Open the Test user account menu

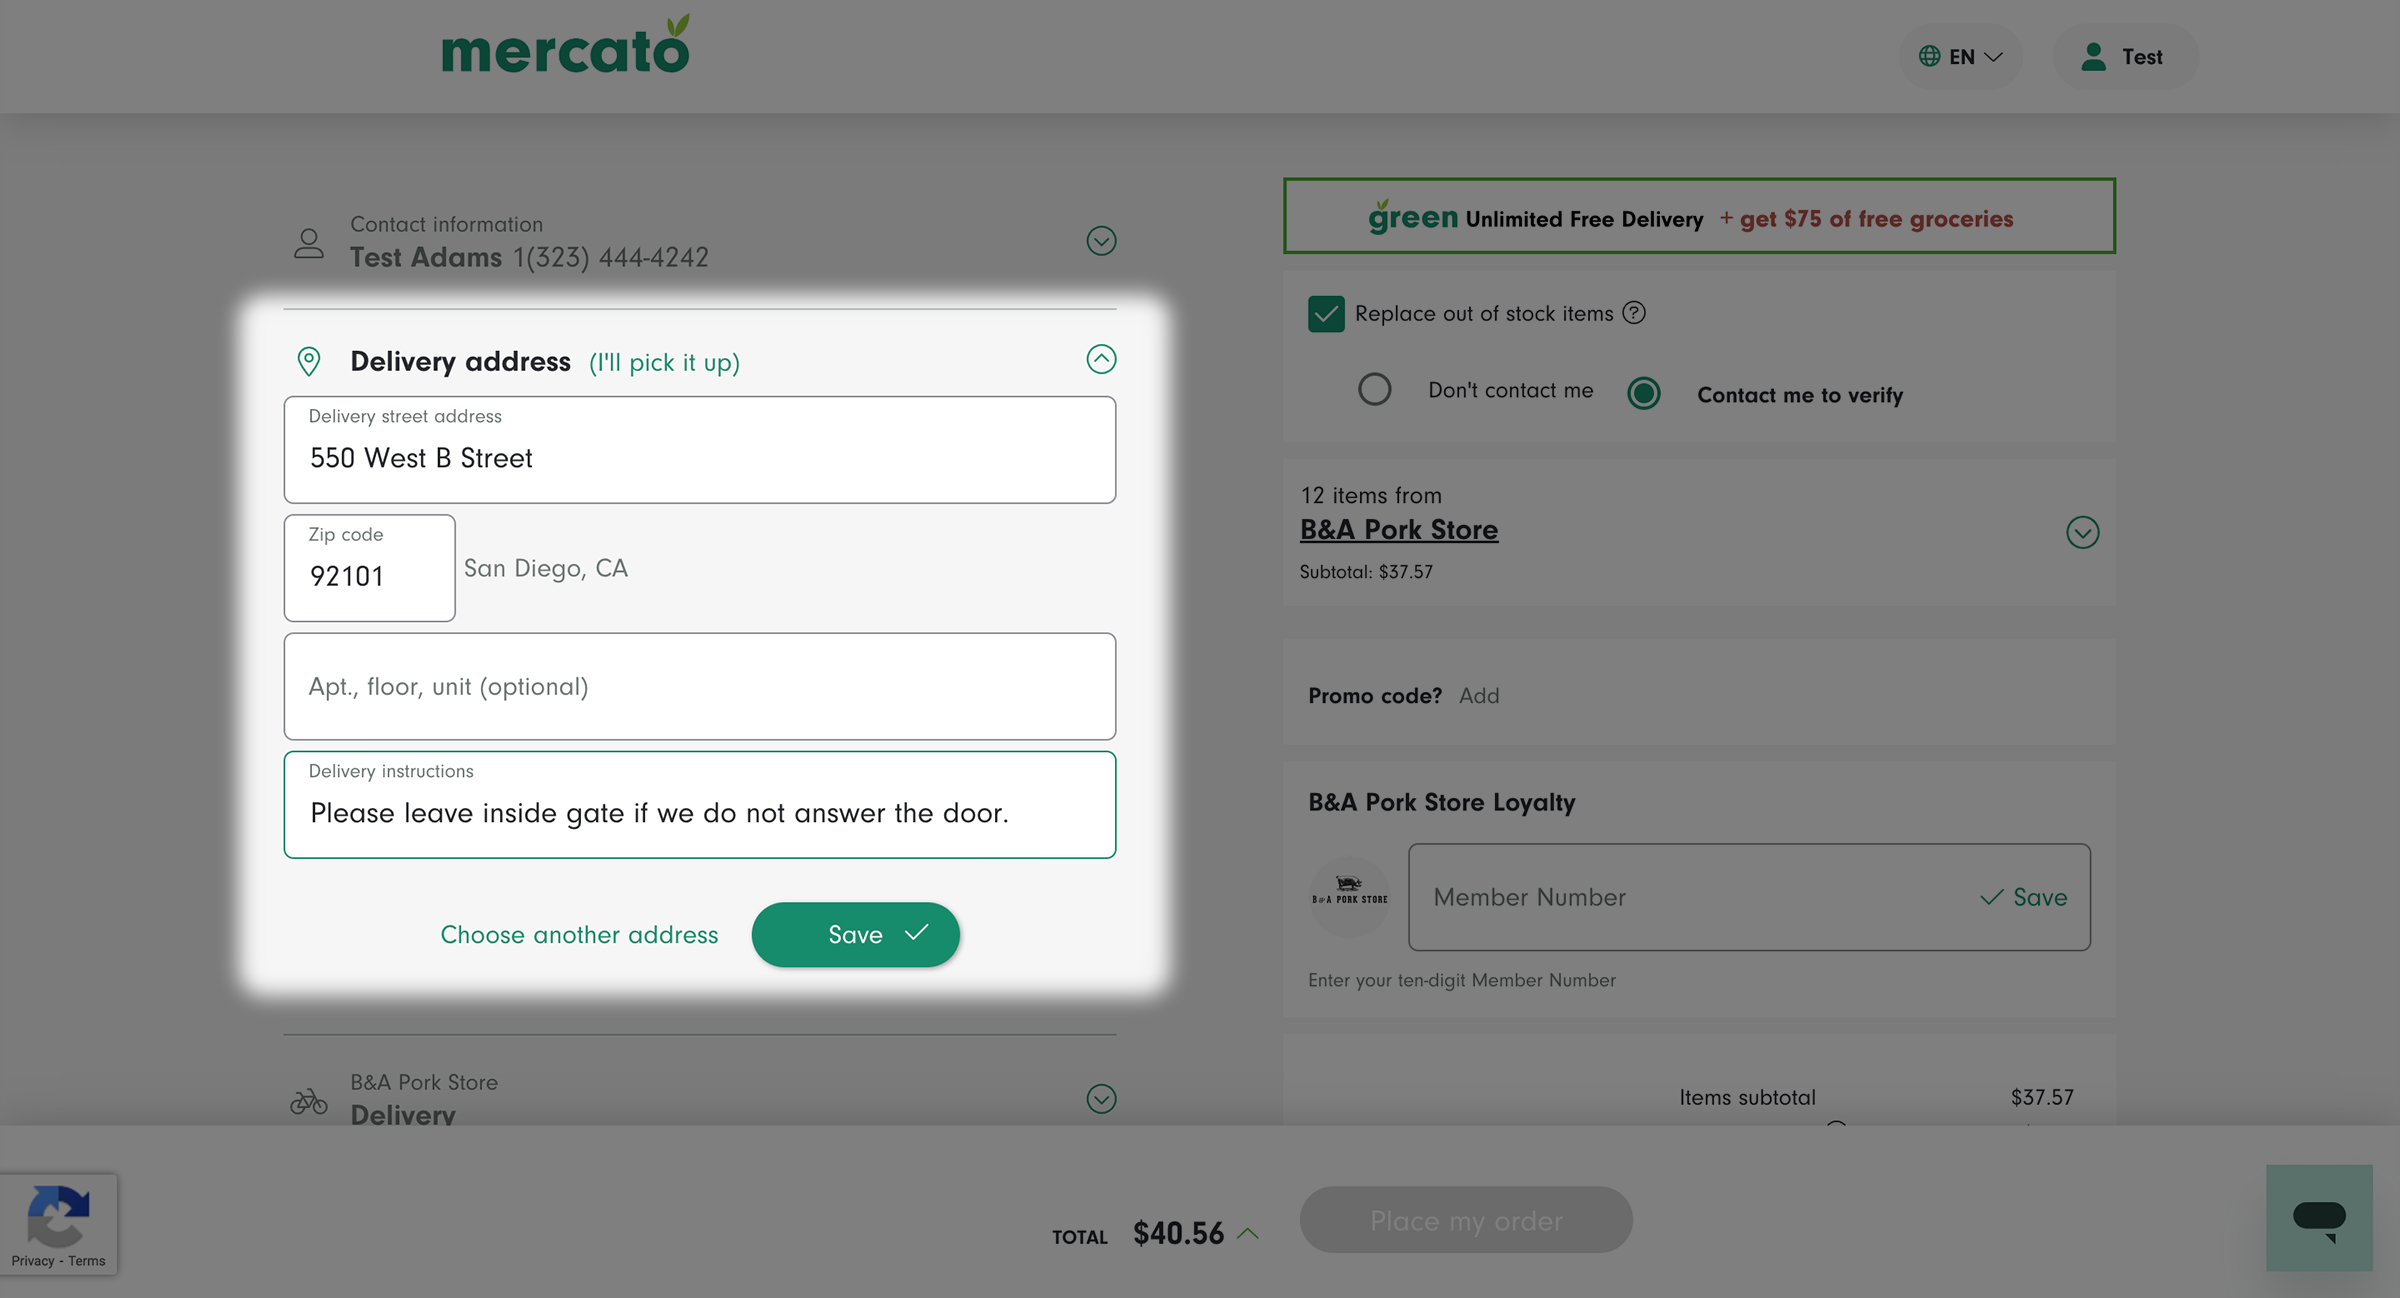[x=2125, y=56]
